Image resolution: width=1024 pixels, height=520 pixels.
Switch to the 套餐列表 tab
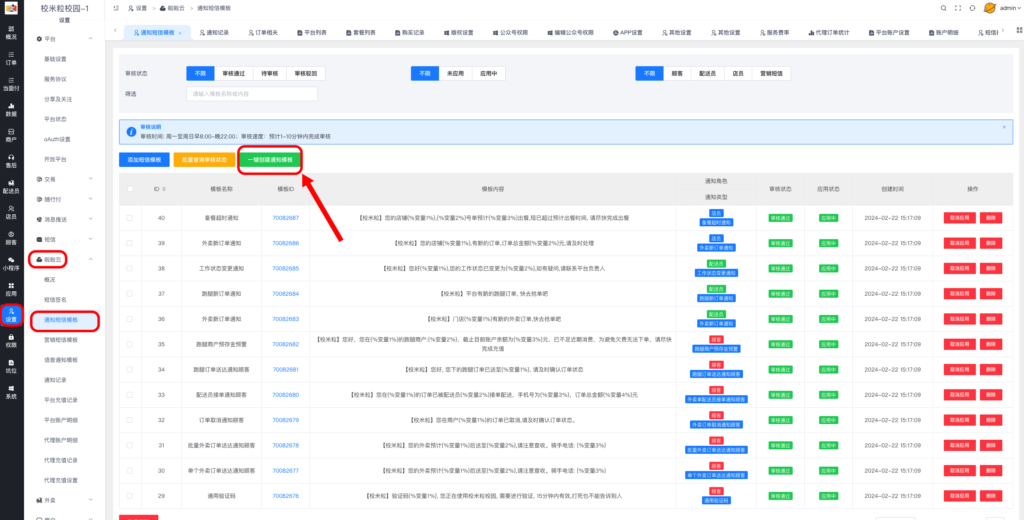(360, 33)
